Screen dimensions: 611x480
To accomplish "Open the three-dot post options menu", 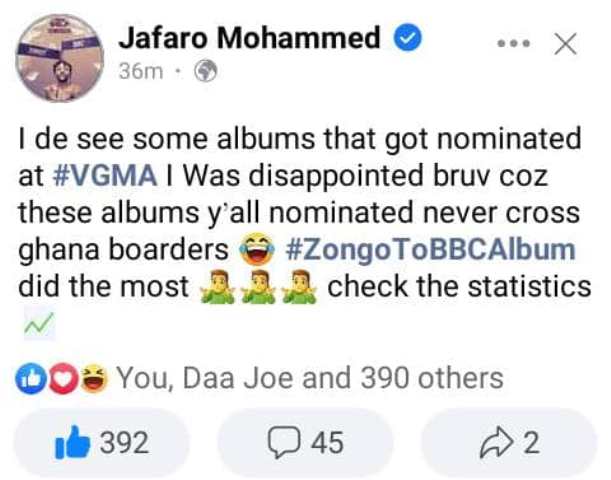I will (x=513, y=44).
